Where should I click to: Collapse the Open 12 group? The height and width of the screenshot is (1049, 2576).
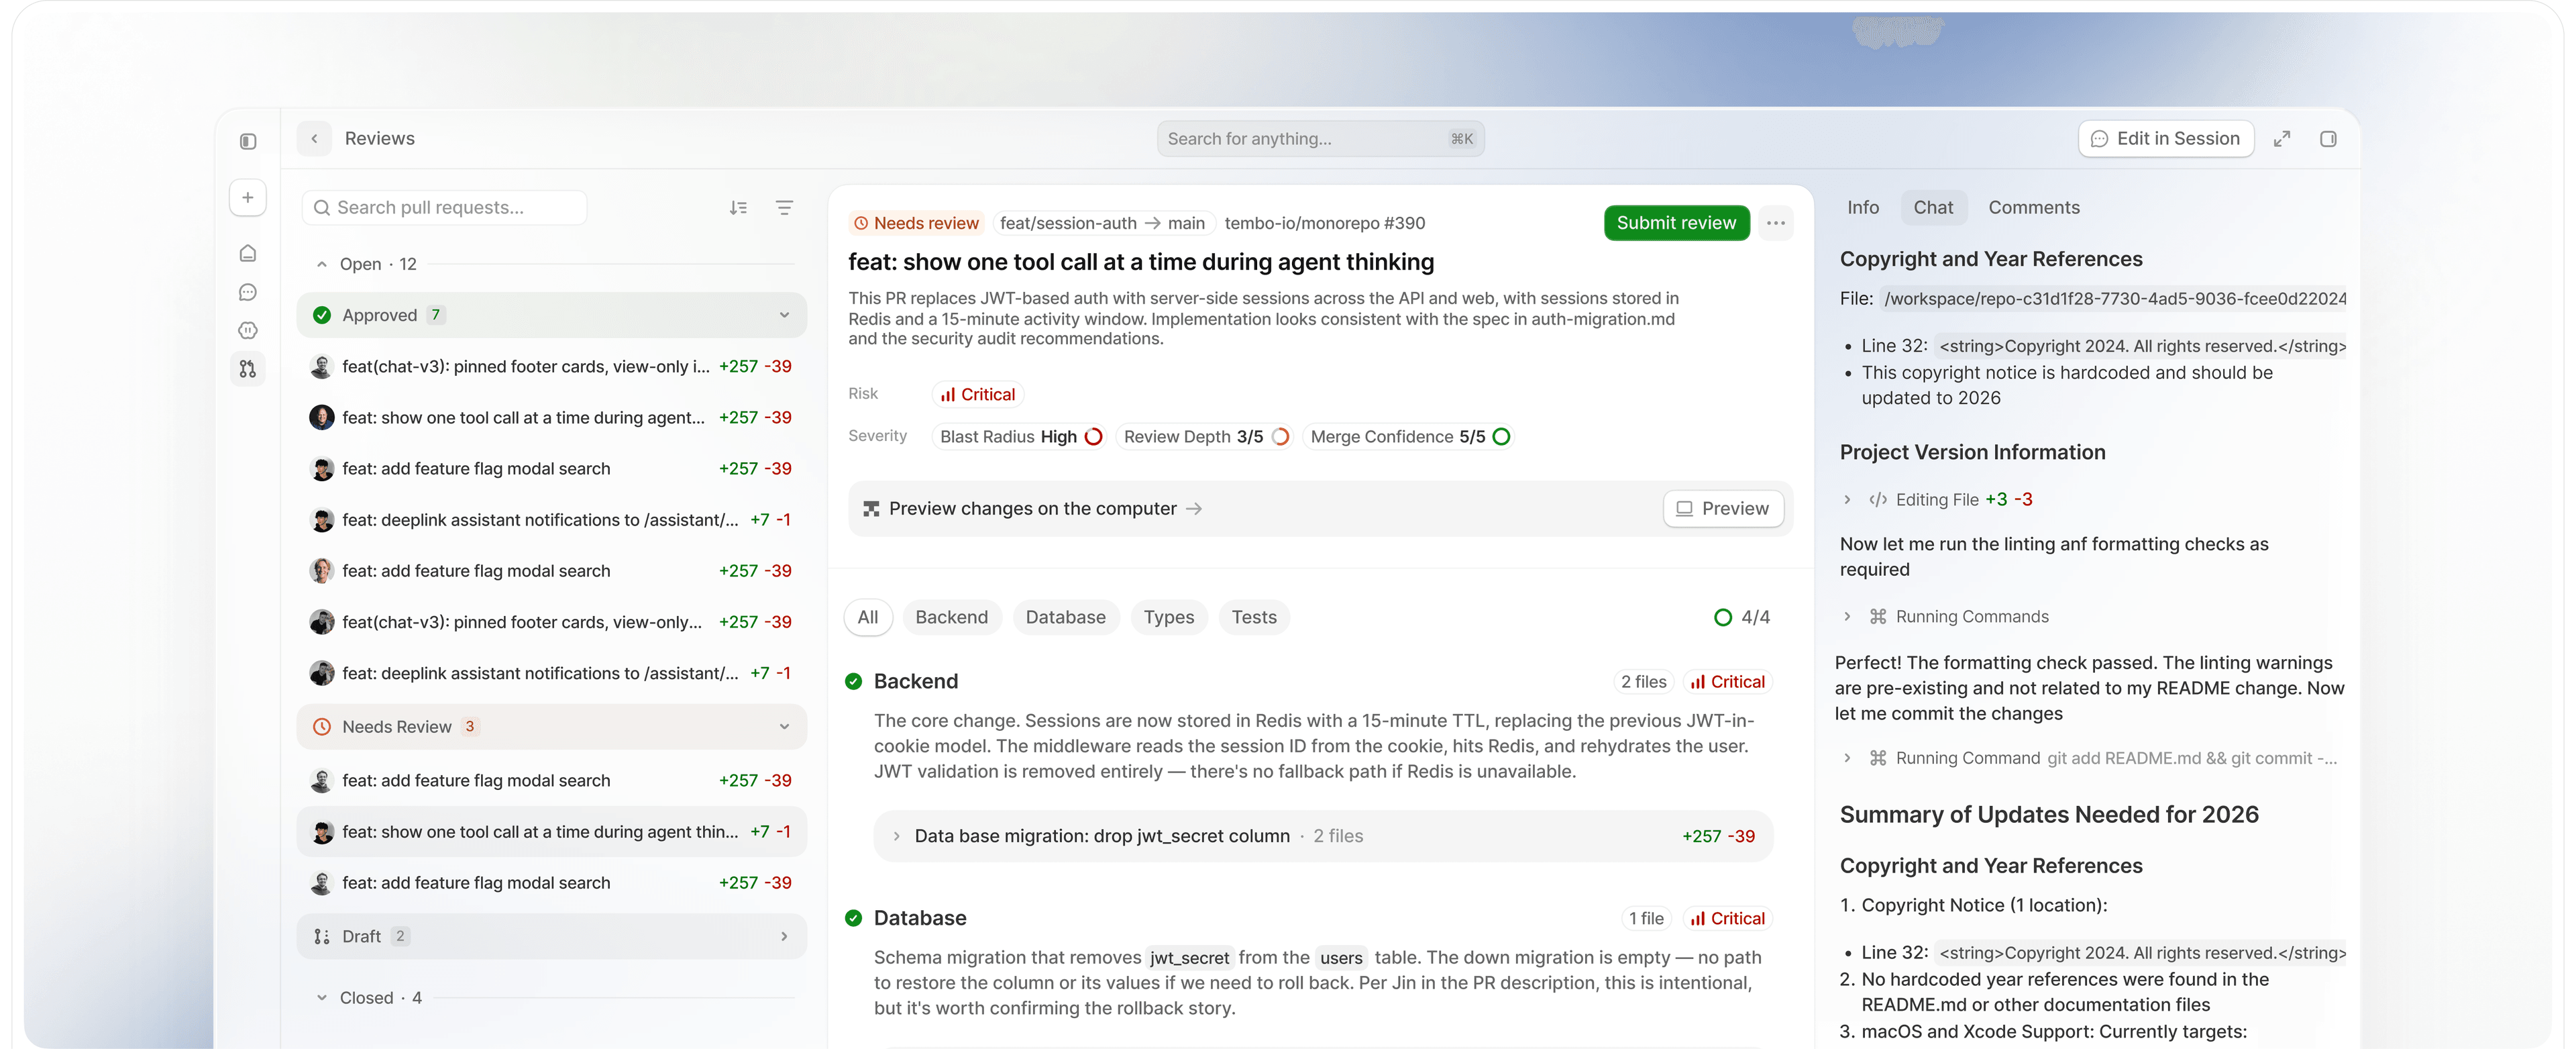(x=321, y=264)
